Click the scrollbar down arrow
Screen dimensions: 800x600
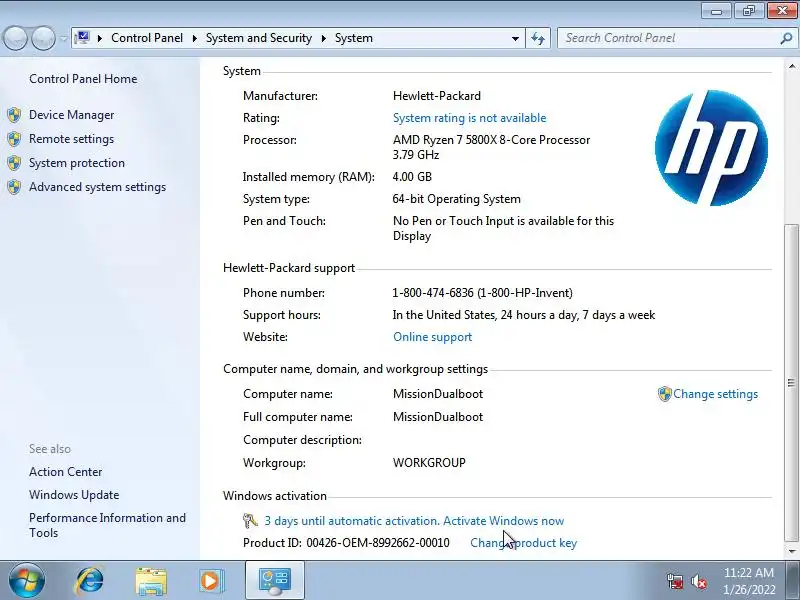791,551
